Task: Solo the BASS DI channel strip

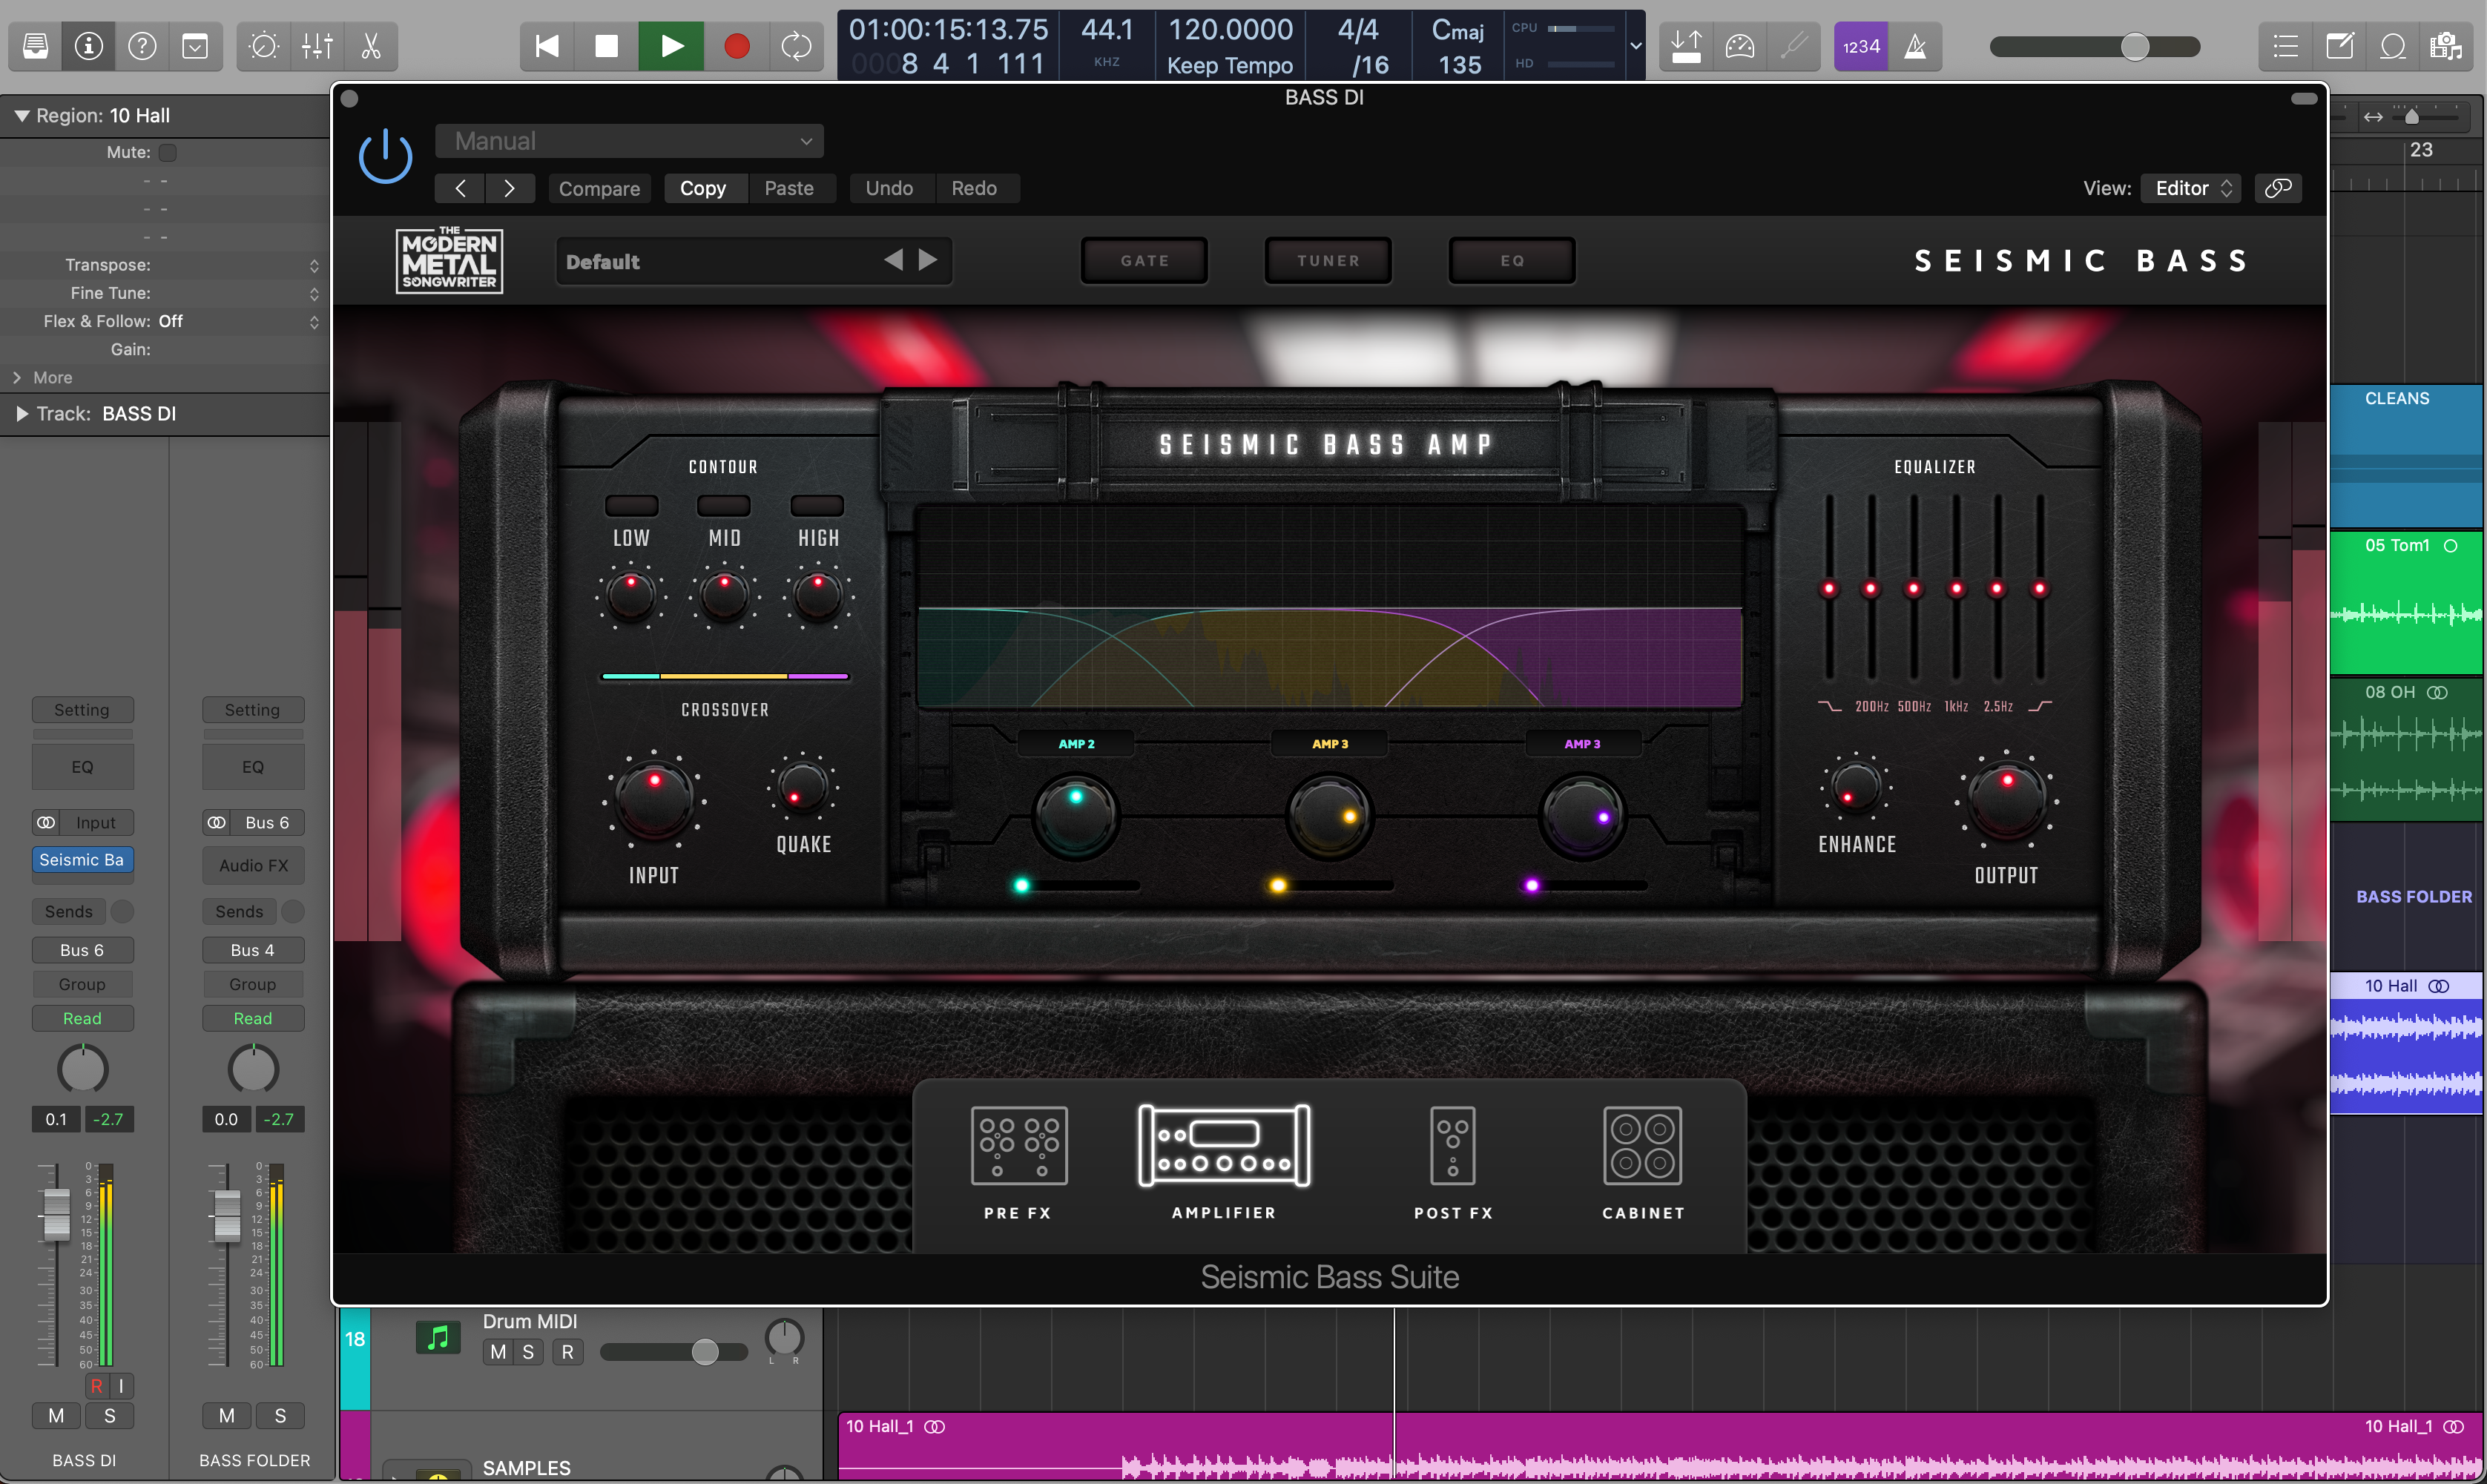Action: click(110, 1415)
